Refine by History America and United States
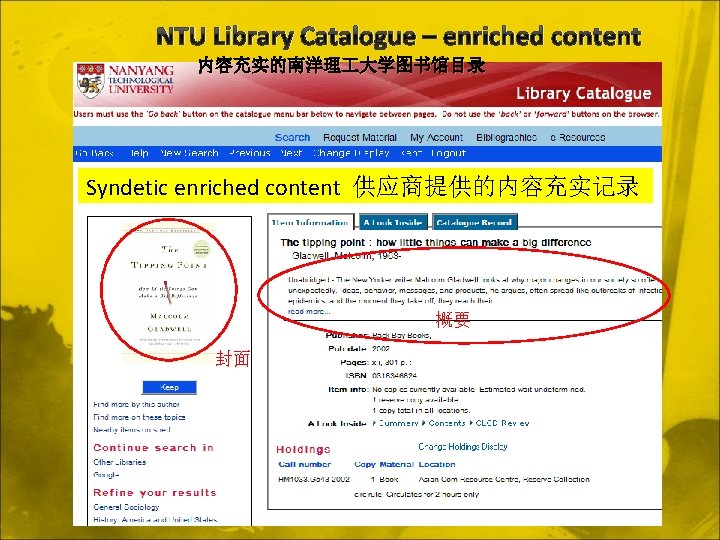 click(x=155, y=520)
